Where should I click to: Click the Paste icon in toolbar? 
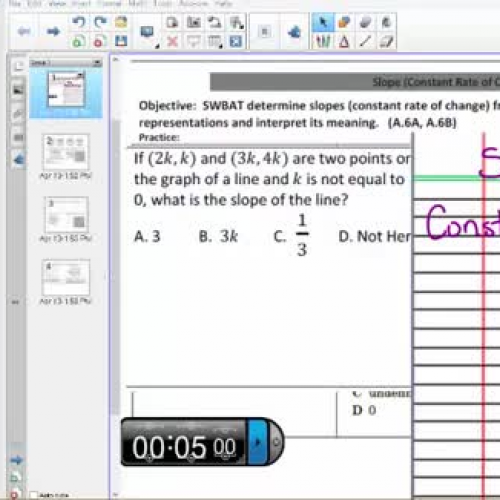pyautogui.click(x=172, y=23)
